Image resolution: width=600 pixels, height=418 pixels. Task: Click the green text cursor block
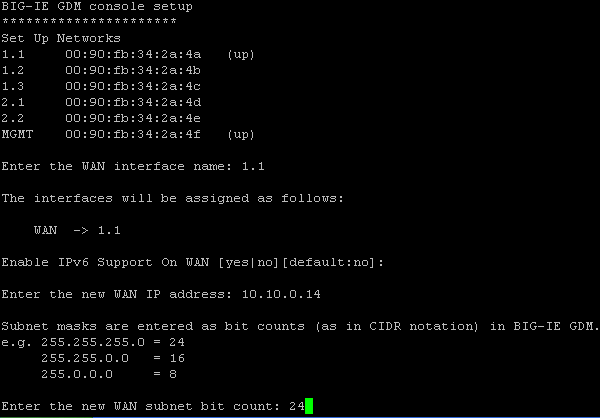[309, 406]
